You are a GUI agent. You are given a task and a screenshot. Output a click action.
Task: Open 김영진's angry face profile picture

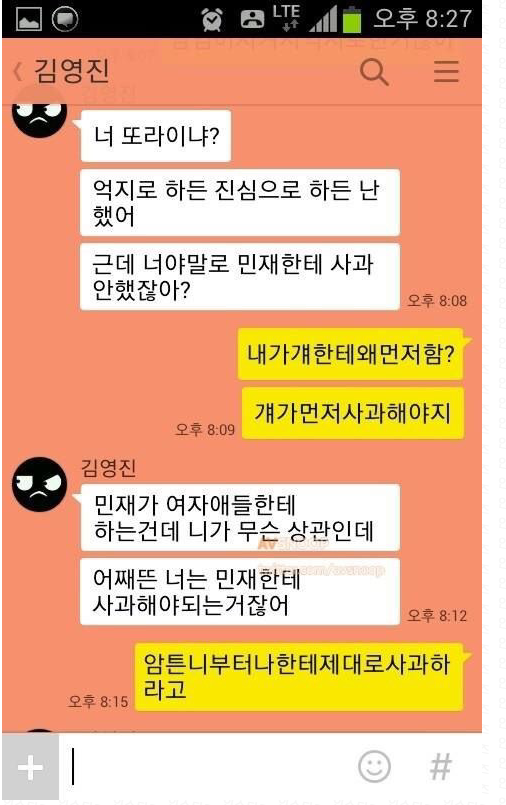click(x=40, y=484)
